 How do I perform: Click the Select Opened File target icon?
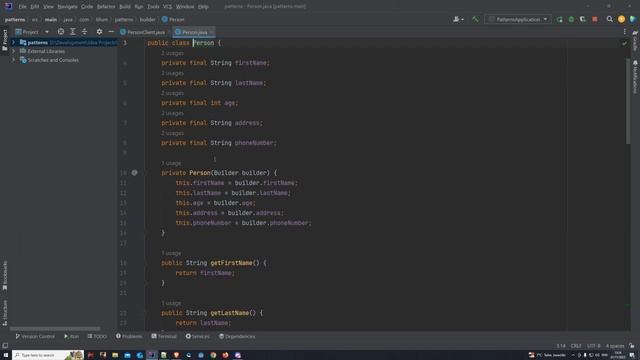(61, 31)
